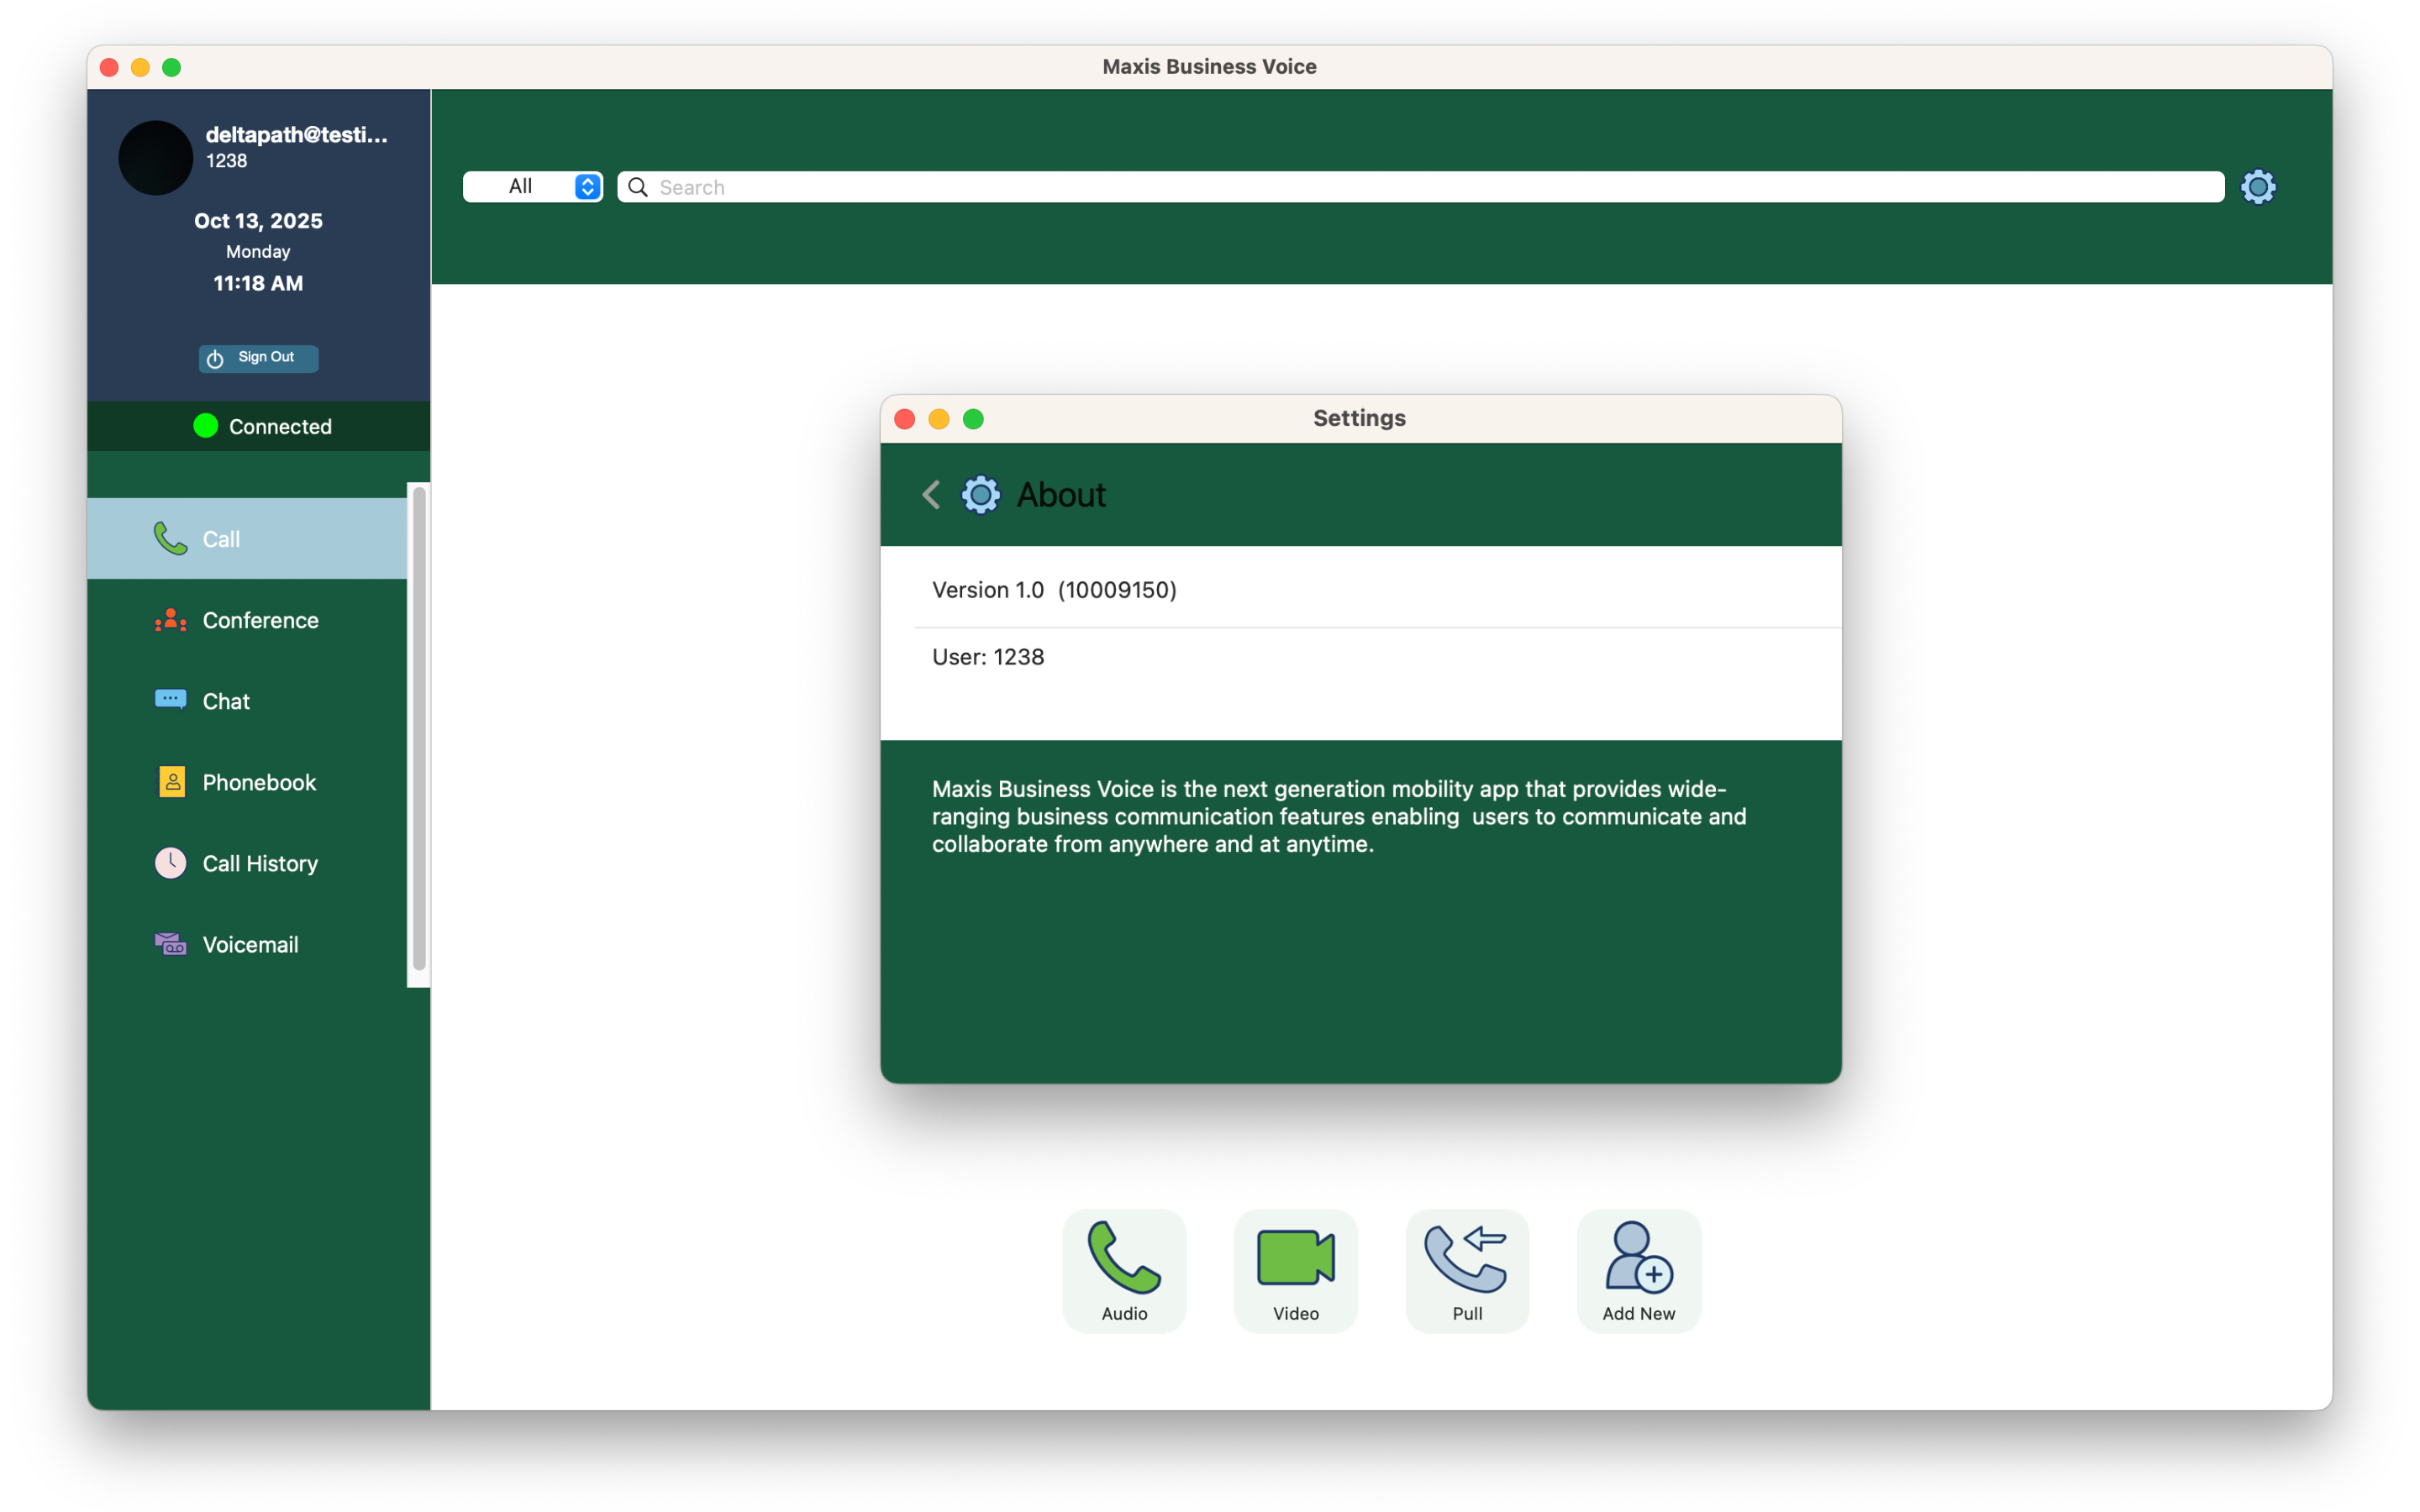Viewport: 2420px width, 1512px height.
Task: Click the Pull call button
Action: click(x=1467, y=1271)
